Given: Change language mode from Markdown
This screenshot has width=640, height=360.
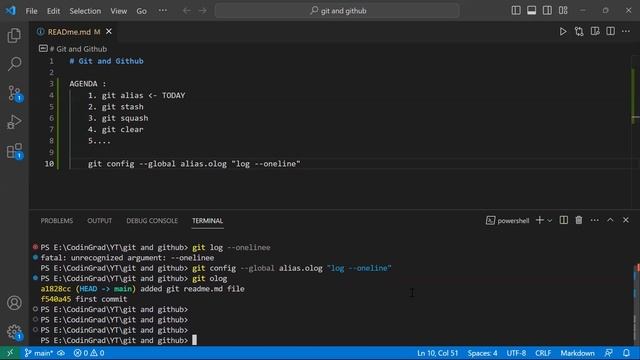Looking at the screenshot, I should [577, 353].
